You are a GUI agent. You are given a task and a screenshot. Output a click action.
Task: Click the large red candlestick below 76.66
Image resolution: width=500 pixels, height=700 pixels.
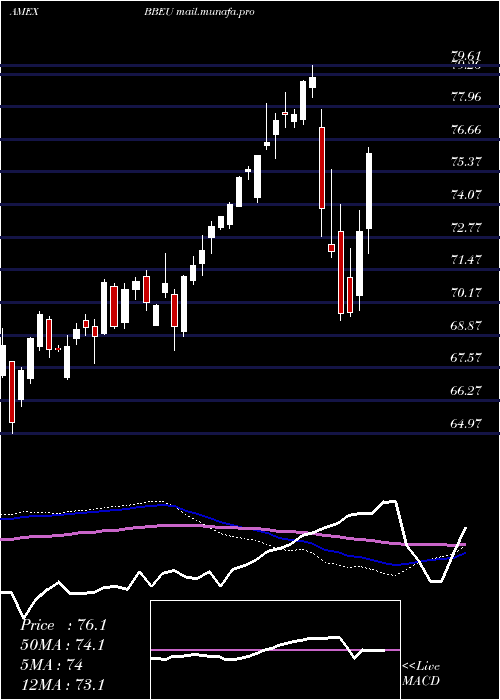click(321, 168)
